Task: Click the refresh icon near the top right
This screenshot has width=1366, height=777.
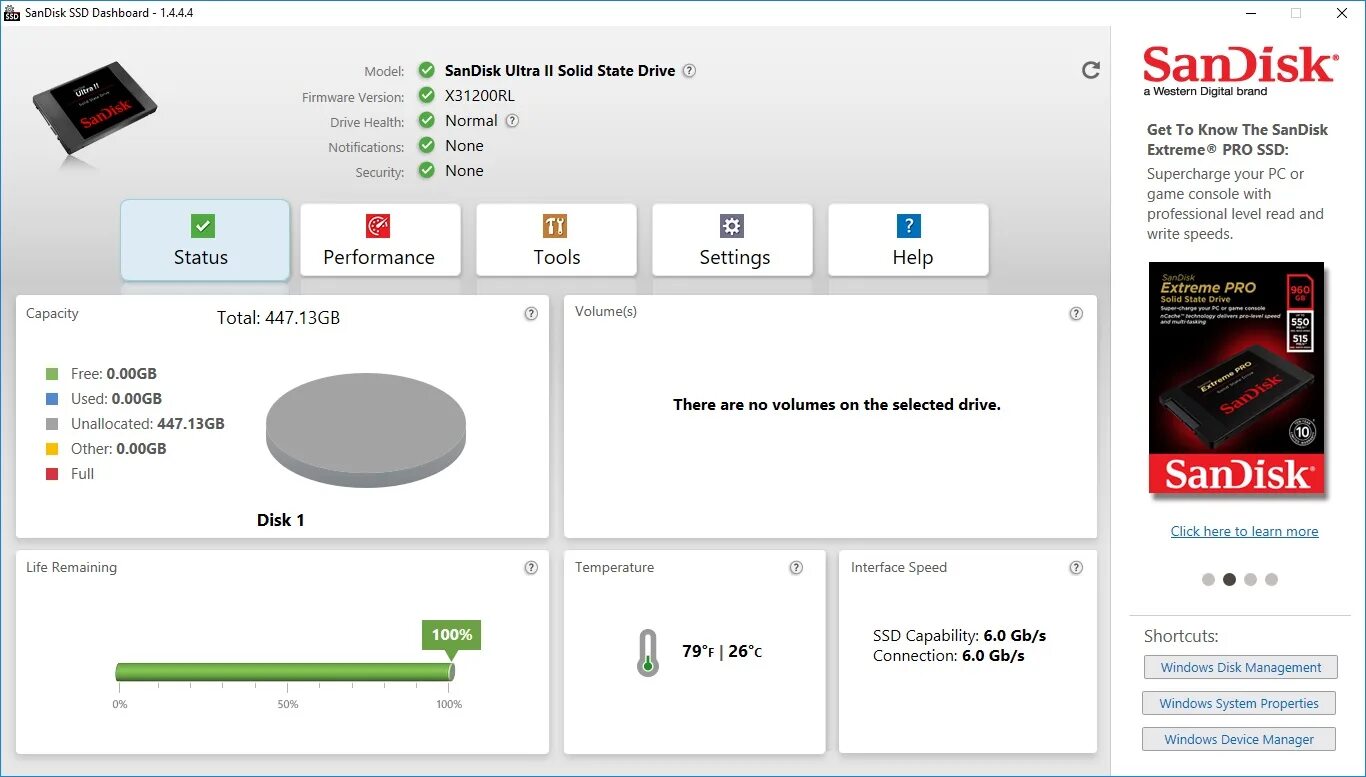Action: [1091, 70]
